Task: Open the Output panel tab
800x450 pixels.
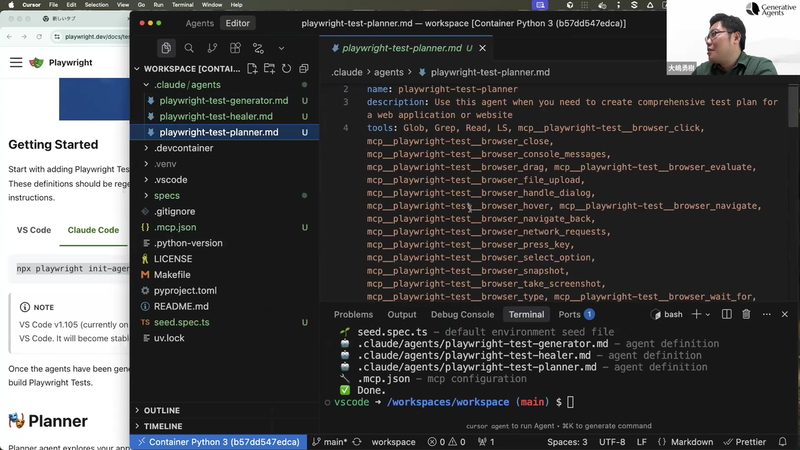Action: click(x=402, y=314)
